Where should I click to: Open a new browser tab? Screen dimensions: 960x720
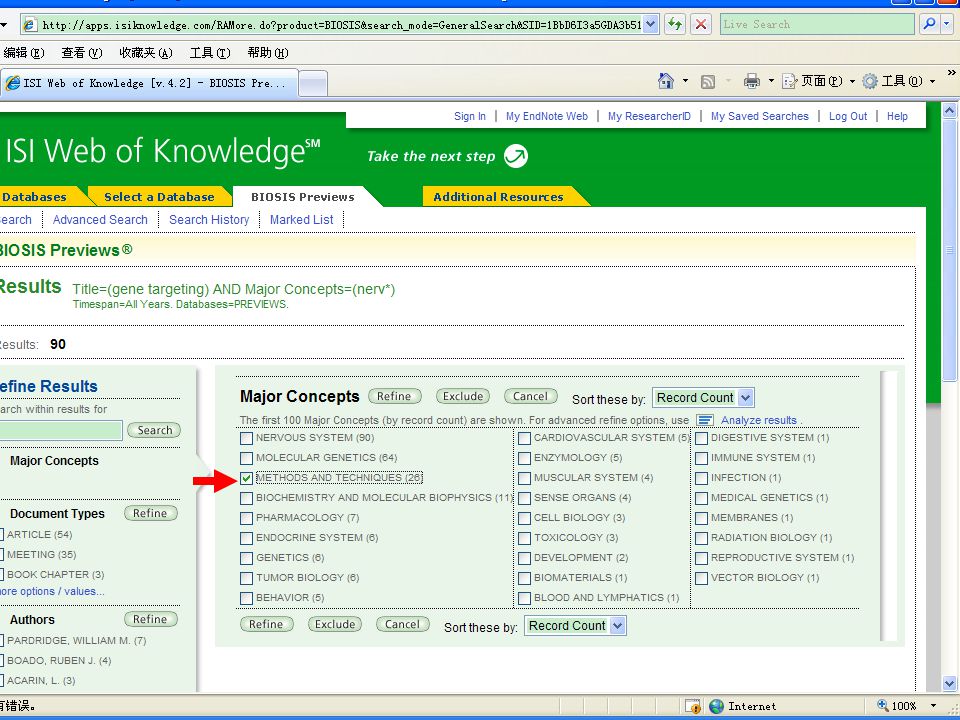click(x=313, y=83)
